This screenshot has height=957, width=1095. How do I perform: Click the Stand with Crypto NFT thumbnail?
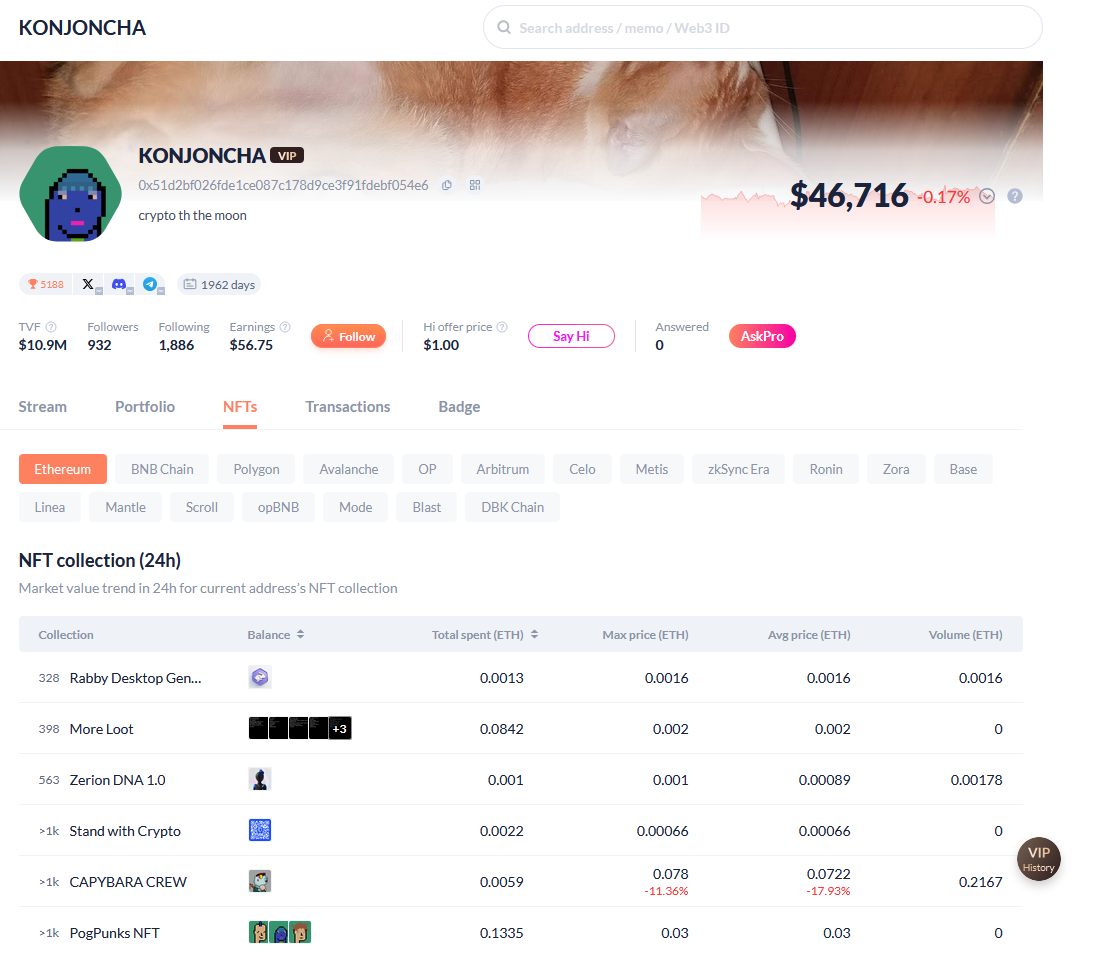pos(260,831)
